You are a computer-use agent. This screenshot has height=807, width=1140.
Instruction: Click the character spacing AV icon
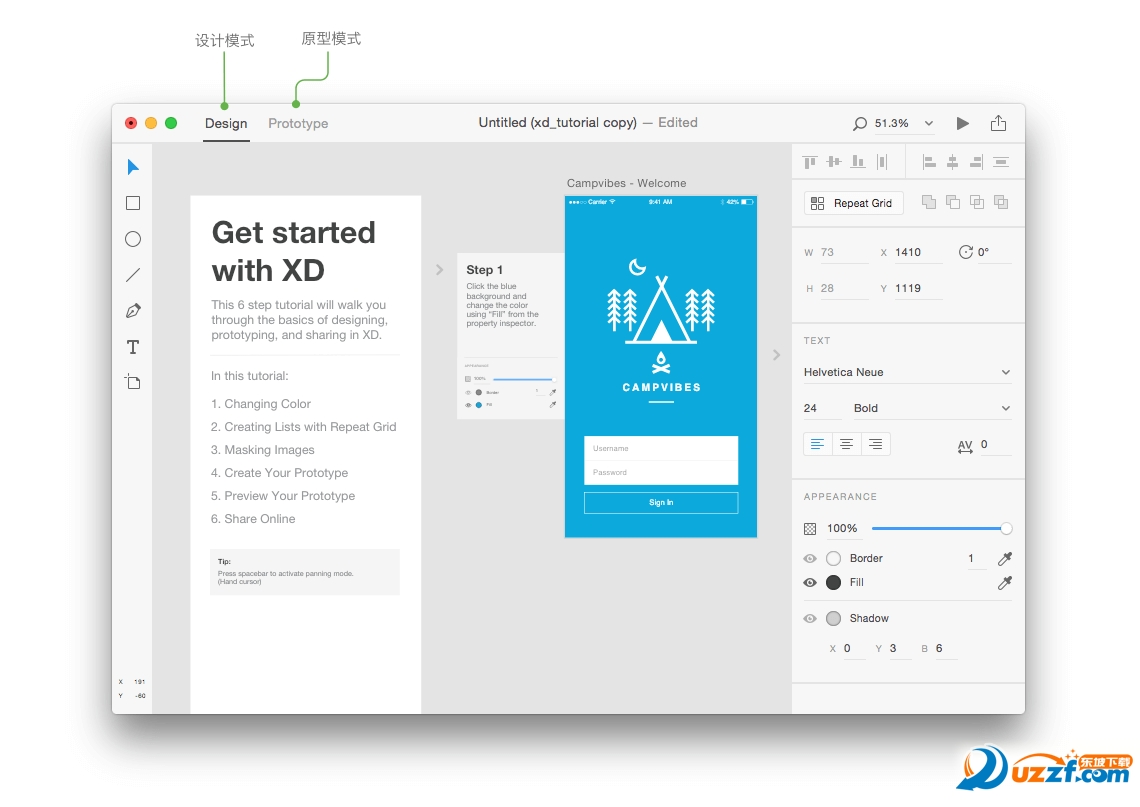(965, 446)
